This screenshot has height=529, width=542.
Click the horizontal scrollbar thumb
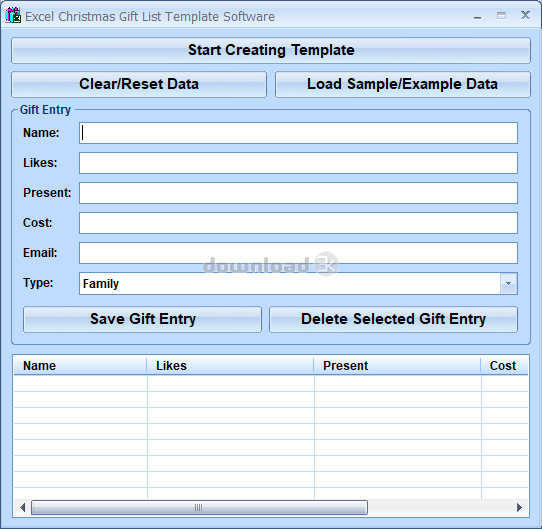(x=199, y=508)
